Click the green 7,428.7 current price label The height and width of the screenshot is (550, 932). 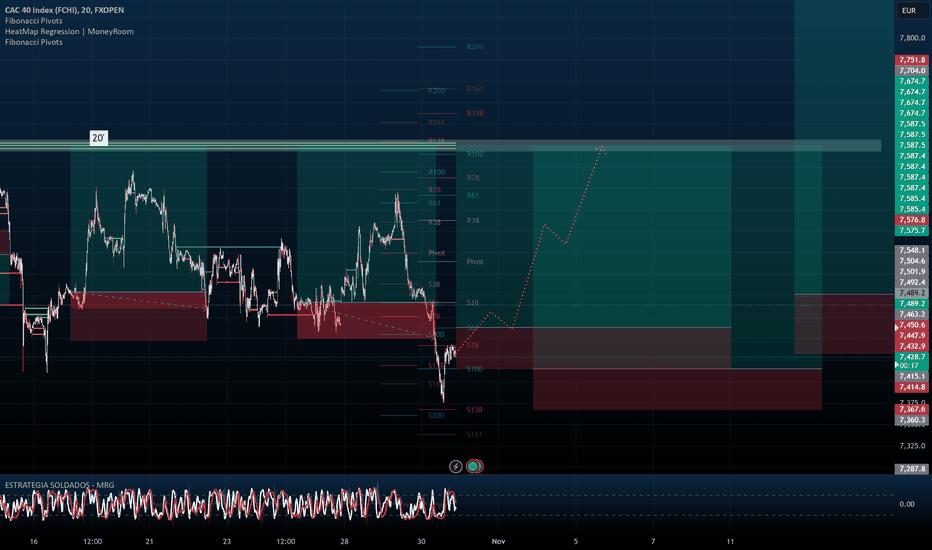coord(912,357)
